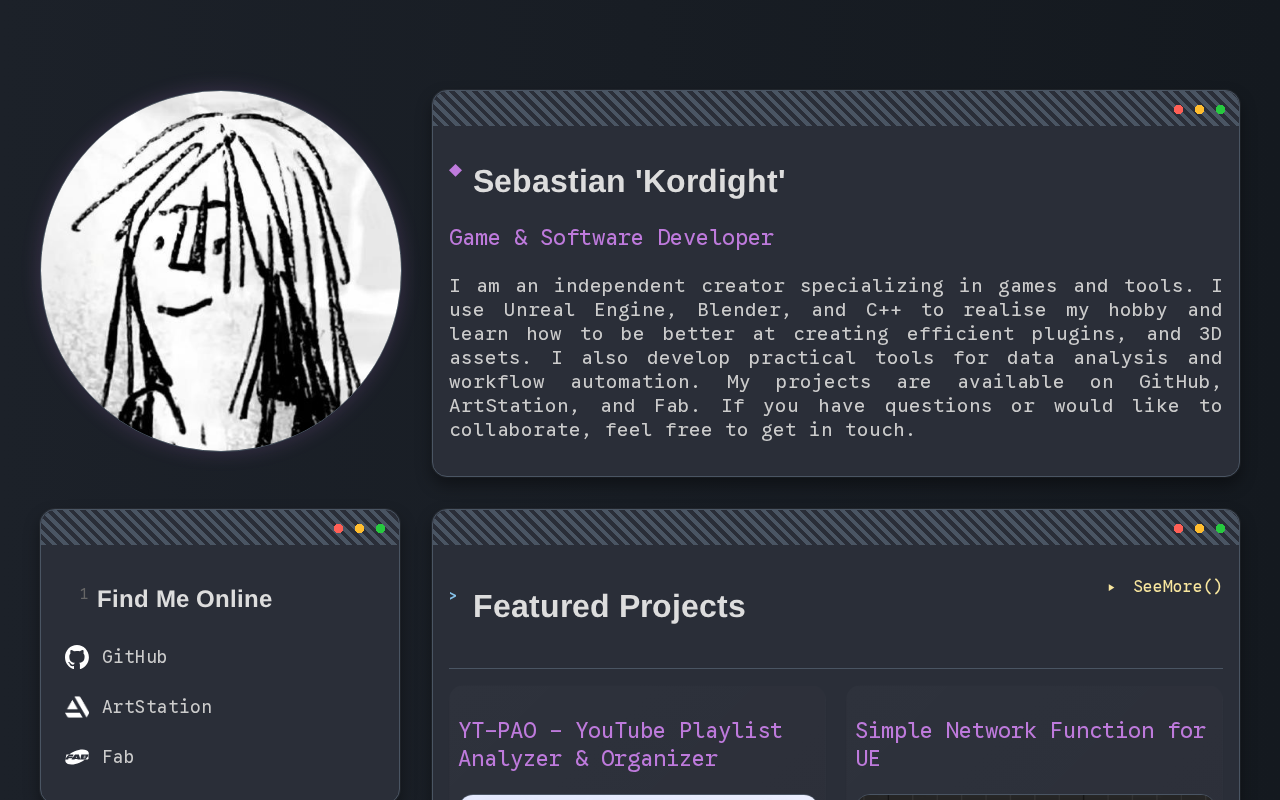Viewport: 1280px width, 800px height.
Task: Click the circular sketch avatar image
Action: [x=221, y=271]
